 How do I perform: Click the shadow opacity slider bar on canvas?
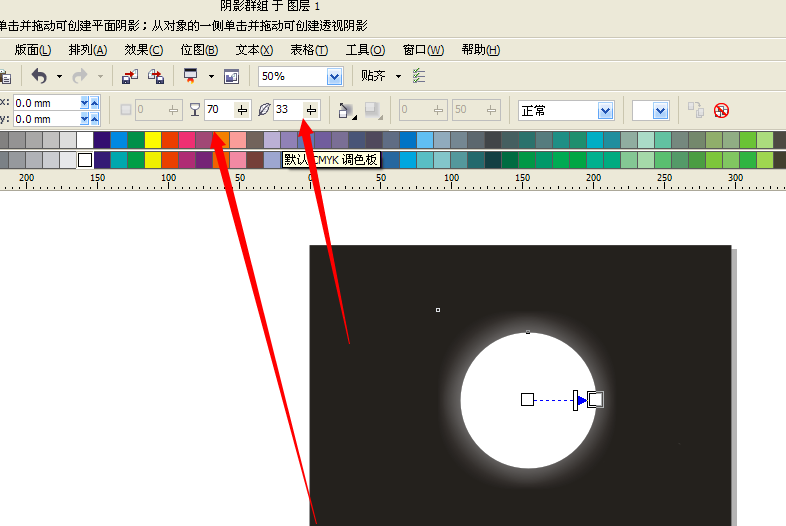coord(575,400)
